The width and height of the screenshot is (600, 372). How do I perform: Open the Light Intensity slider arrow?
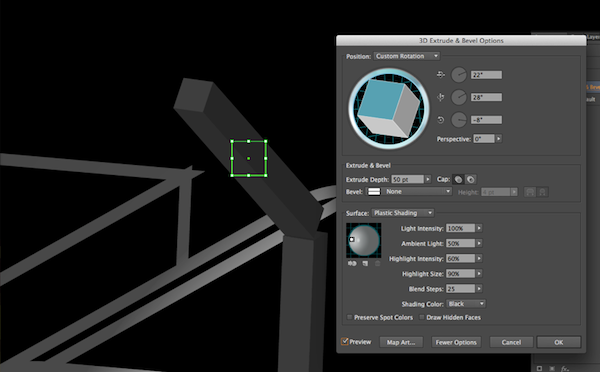pyautogui.click(x=479, y=228)
